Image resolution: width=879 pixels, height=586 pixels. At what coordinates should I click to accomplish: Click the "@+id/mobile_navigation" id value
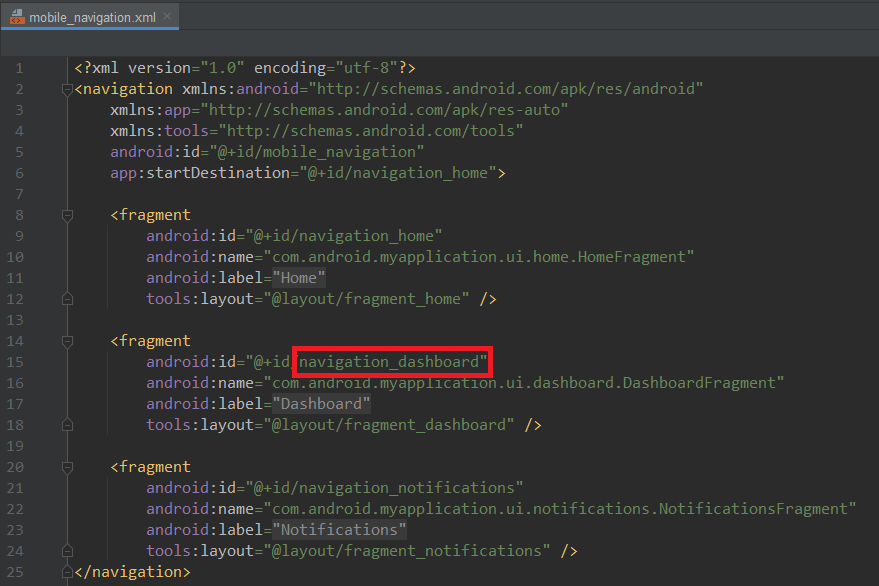tap(316, 152)
